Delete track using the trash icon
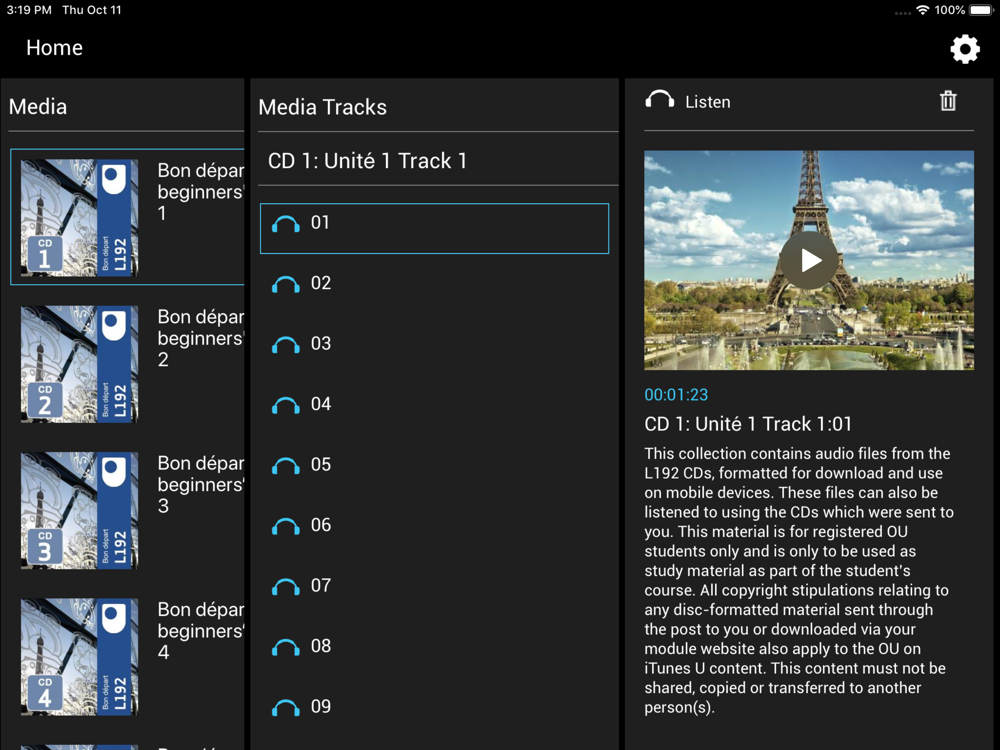 pyautogui.click(x=948, y=101)
